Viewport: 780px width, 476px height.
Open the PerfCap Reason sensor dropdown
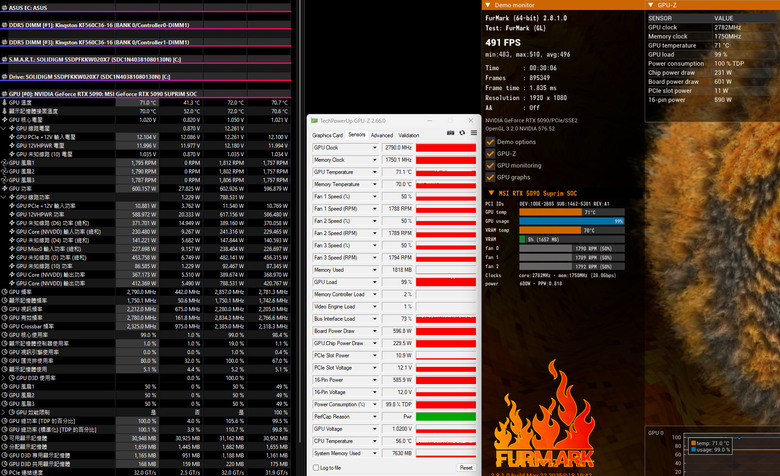pyautogui.click(x=375, y=417)
